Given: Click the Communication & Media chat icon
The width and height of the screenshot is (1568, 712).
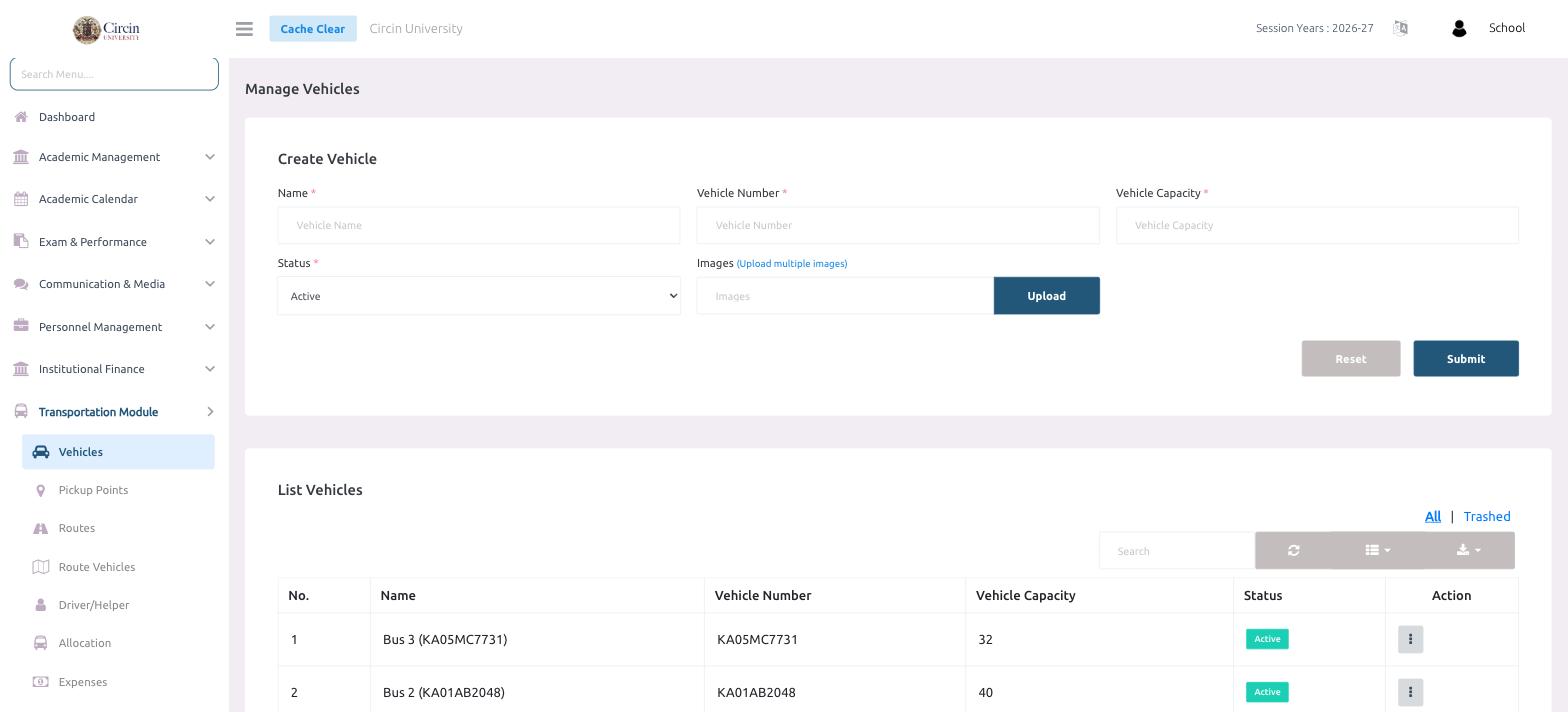Looking at the screenshot, I should point(21,284).
